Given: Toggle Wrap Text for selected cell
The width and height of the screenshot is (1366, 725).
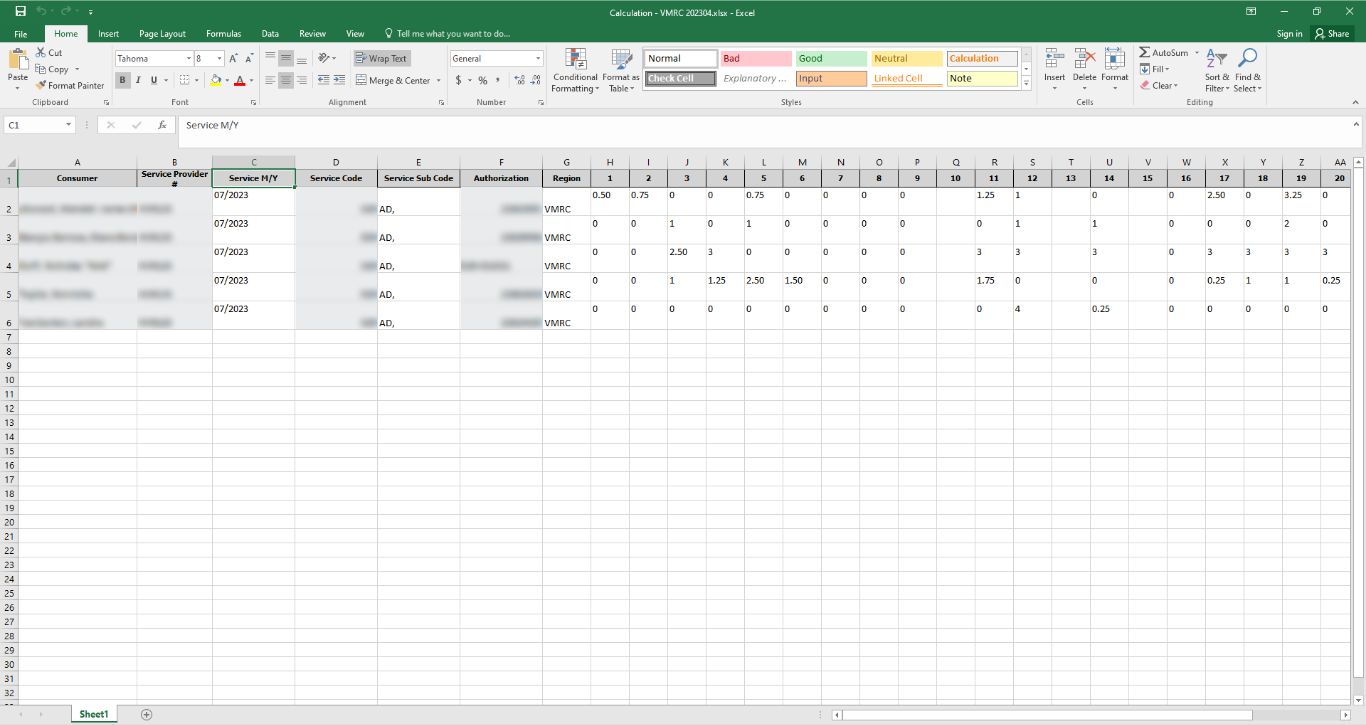Looking at the screenshot, I should (x=381, y=59).
